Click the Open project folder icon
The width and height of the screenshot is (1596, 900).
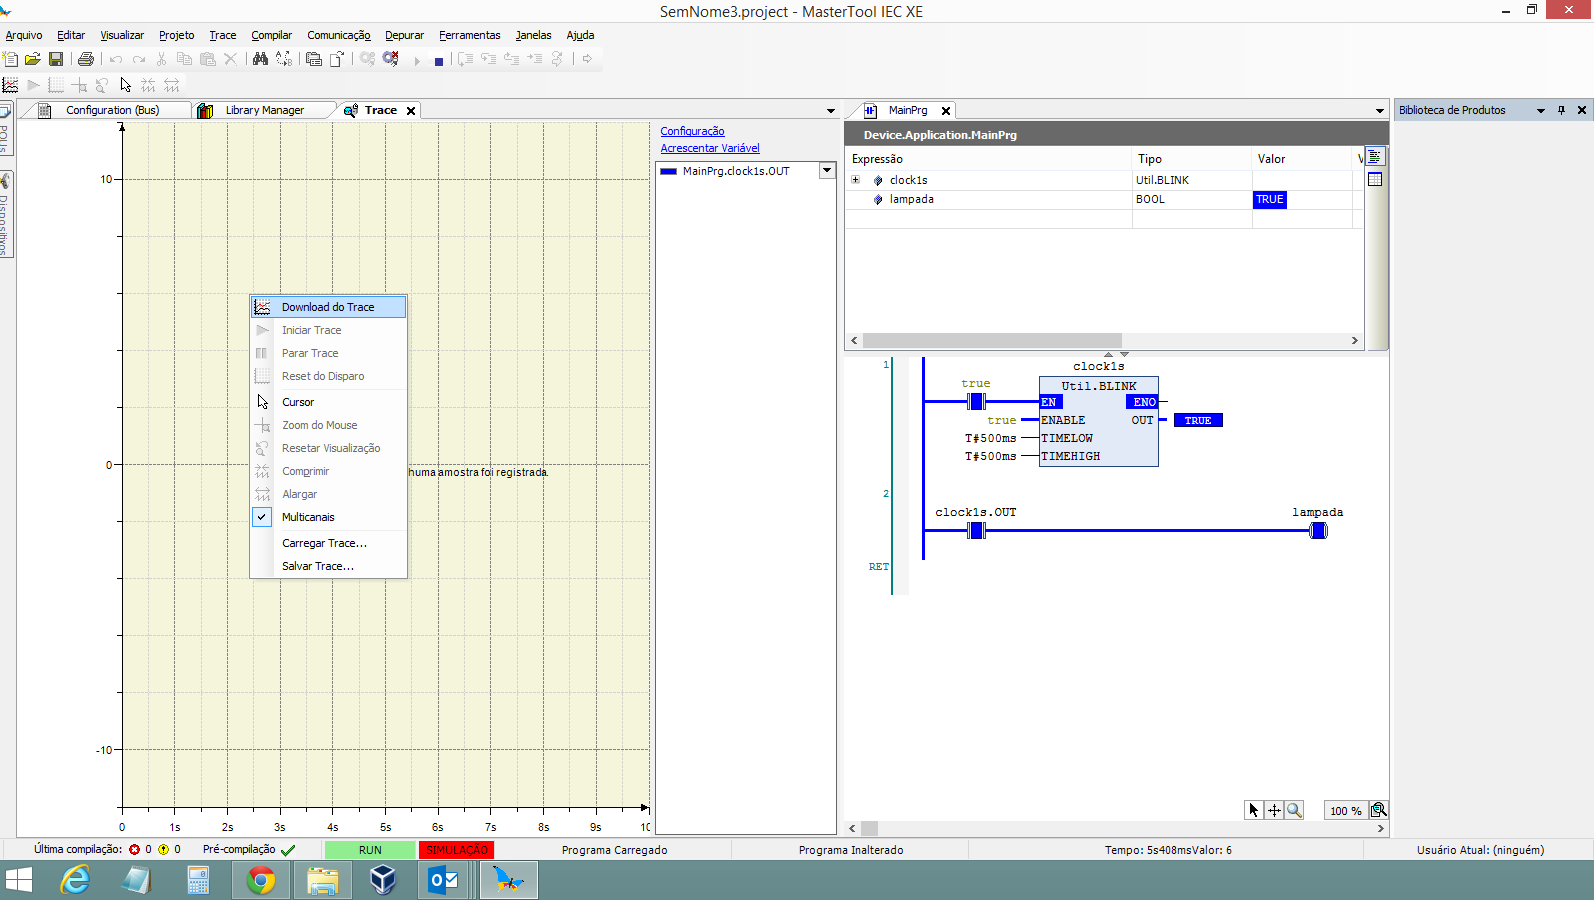(x=33, y=60)
